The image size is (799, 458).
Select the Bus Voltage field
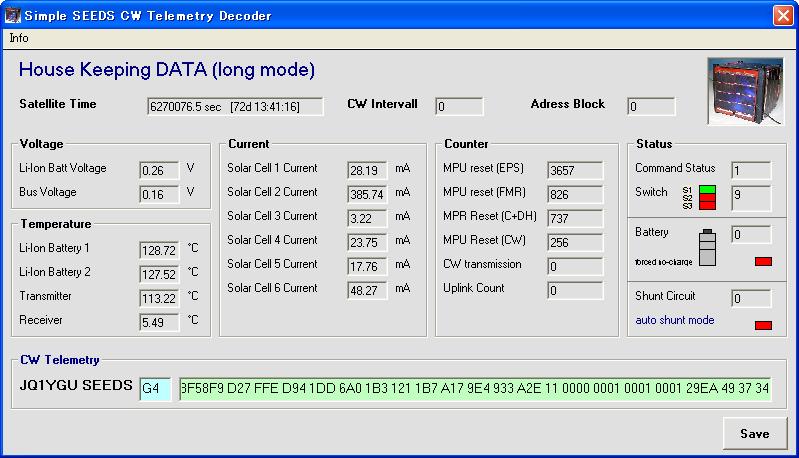click(159, 194)
